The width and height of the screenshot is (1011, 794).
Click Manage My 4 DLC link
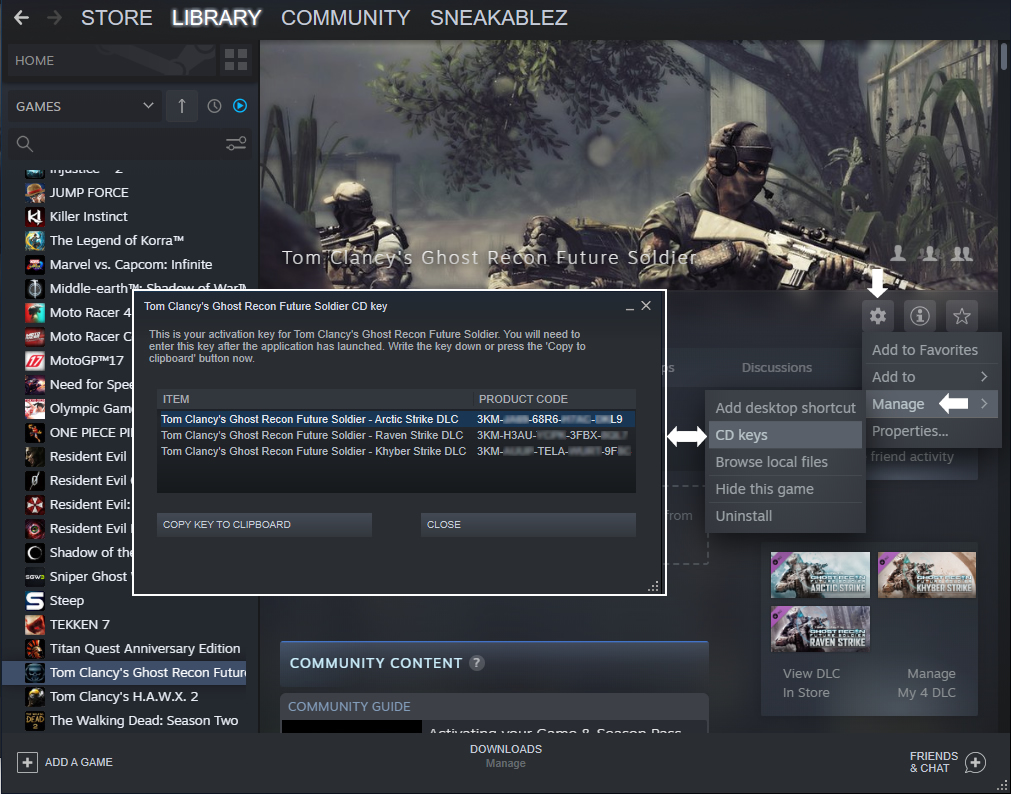click(927, 682)
